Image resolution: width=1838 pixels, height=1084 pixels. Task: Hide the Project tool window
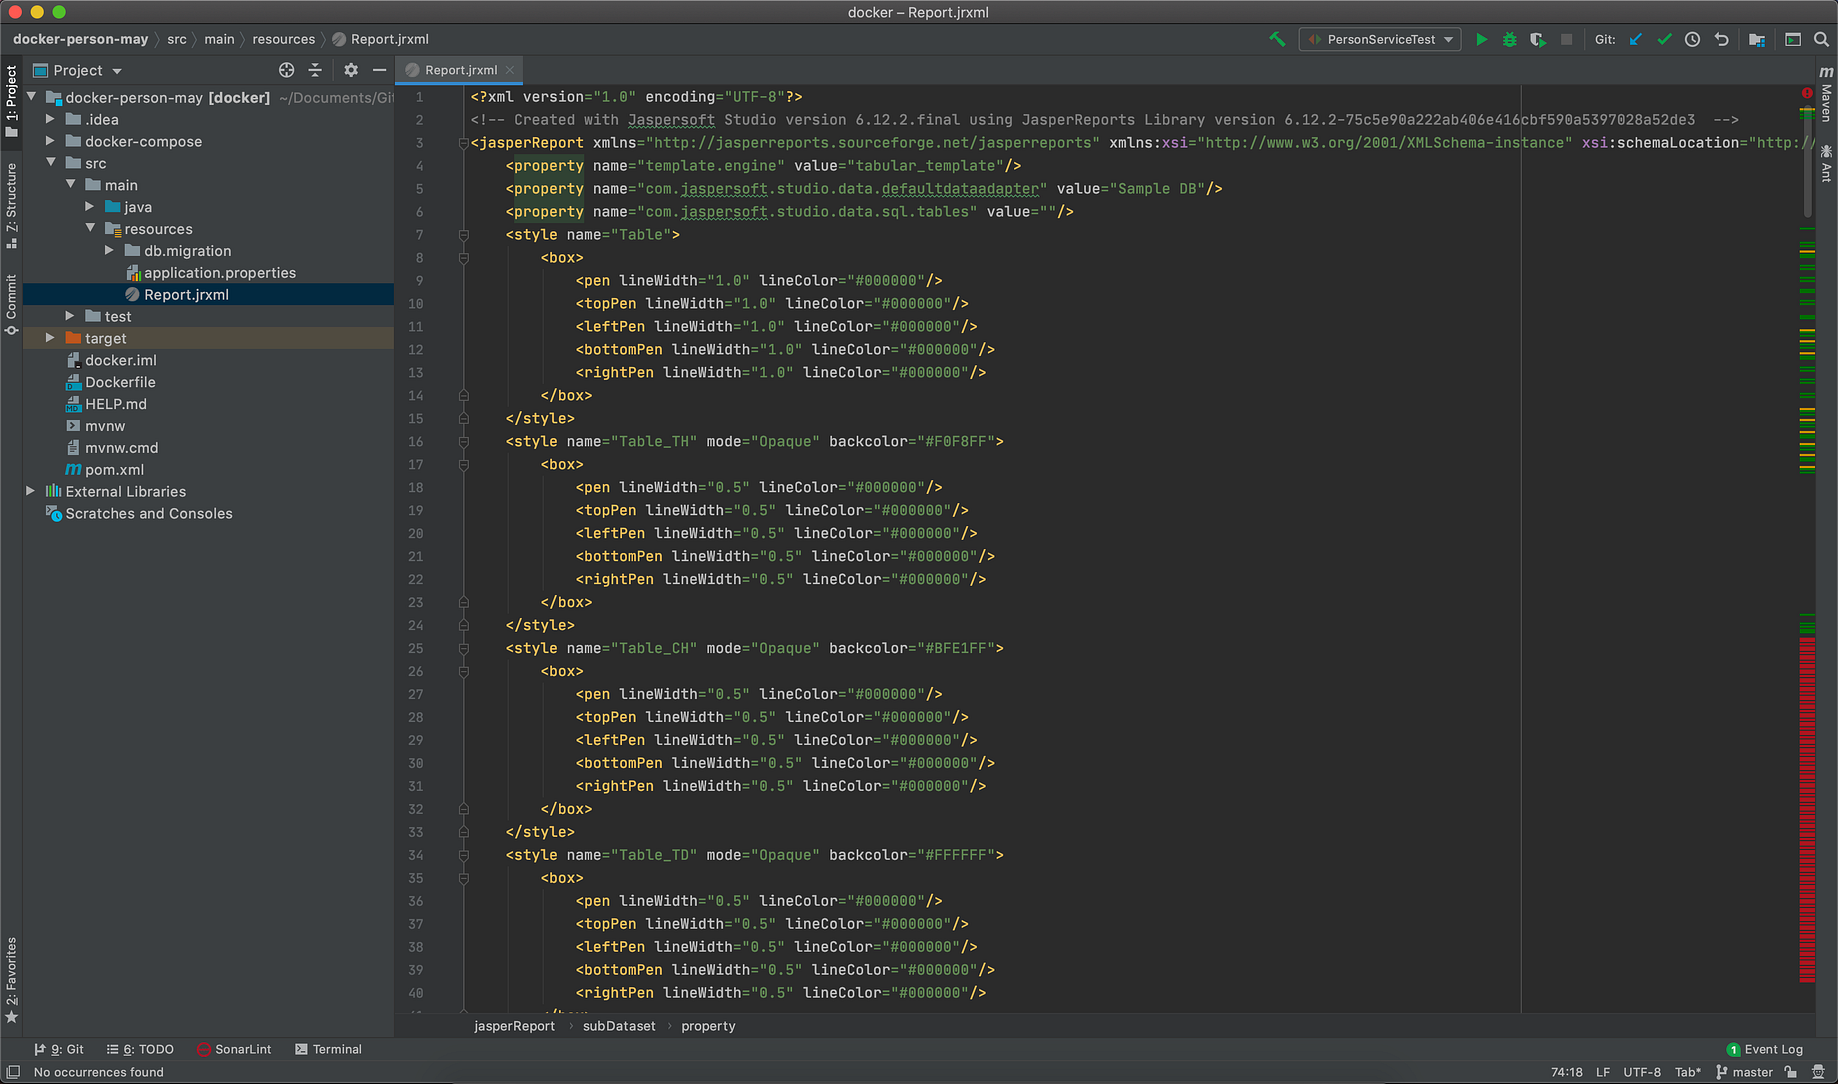tap(379, 70)
